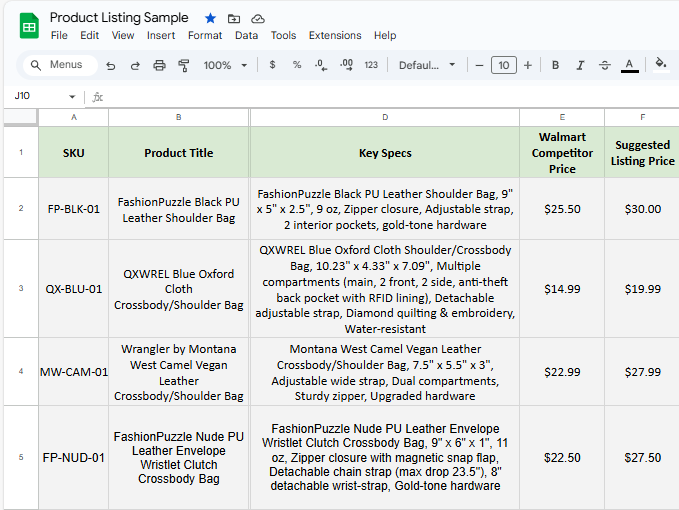Select the $27.99 suggested price cell
Viewport: 679px width, 510px height.
642,372
